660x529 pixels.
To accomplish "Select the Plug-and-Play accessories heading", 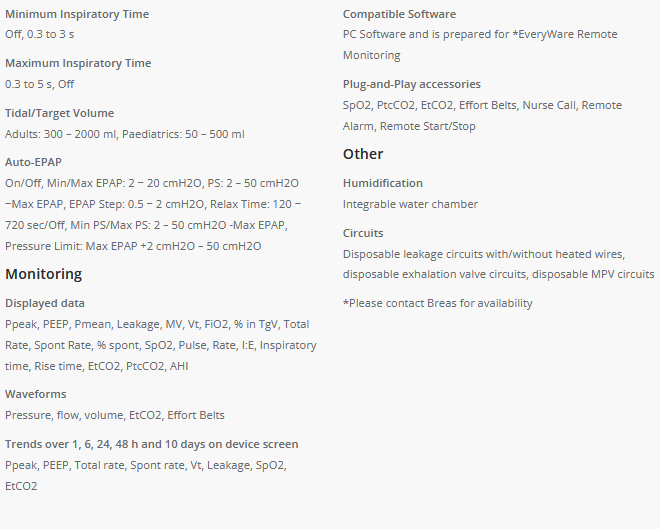I will tap(411, 84).
